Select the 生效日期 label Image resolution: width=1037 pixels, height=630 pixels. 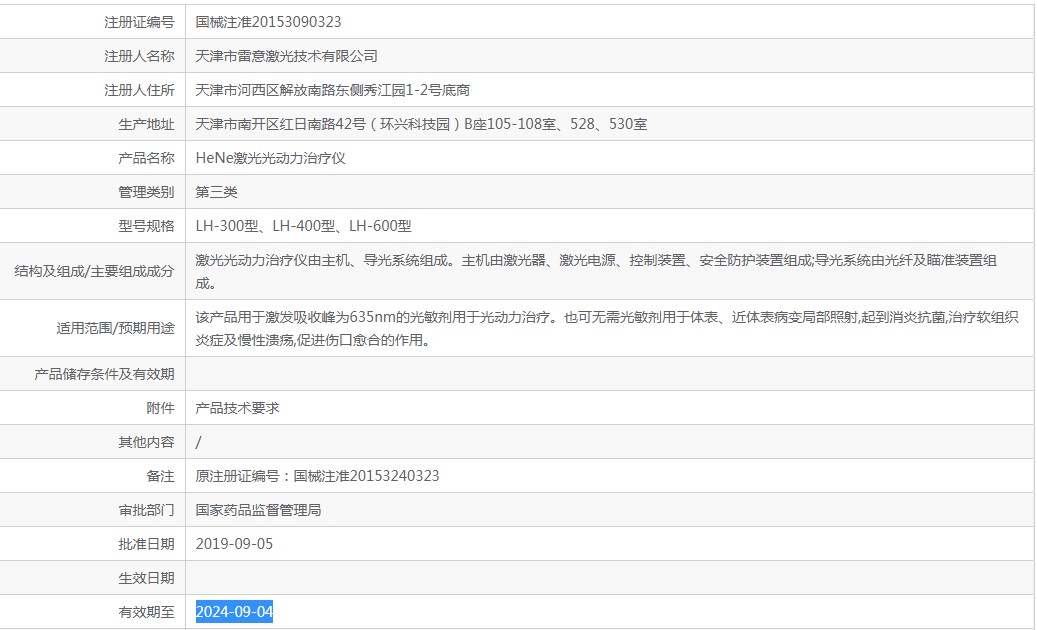(x=146, y=578)
